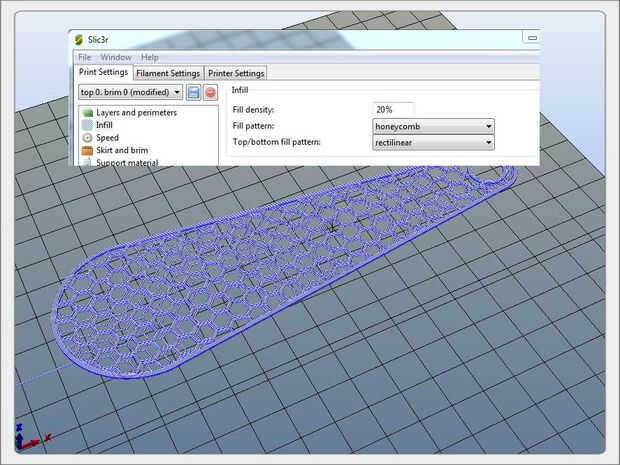
Task: Select the Layers and perimeters icon
Action: 87,113
